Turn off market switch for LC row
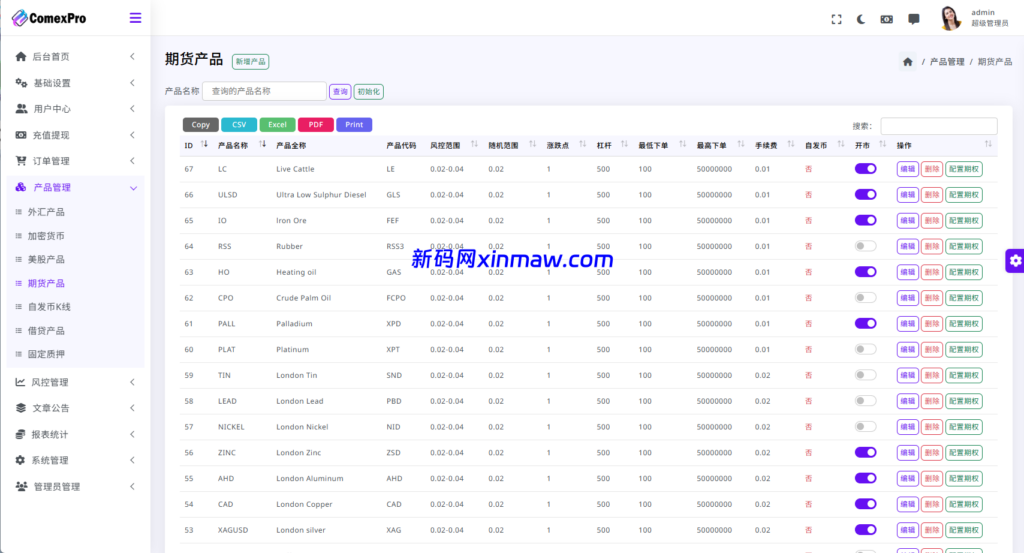Viewport: 1024px width, 553px height. pyautogui.click(x=865, y=169)
